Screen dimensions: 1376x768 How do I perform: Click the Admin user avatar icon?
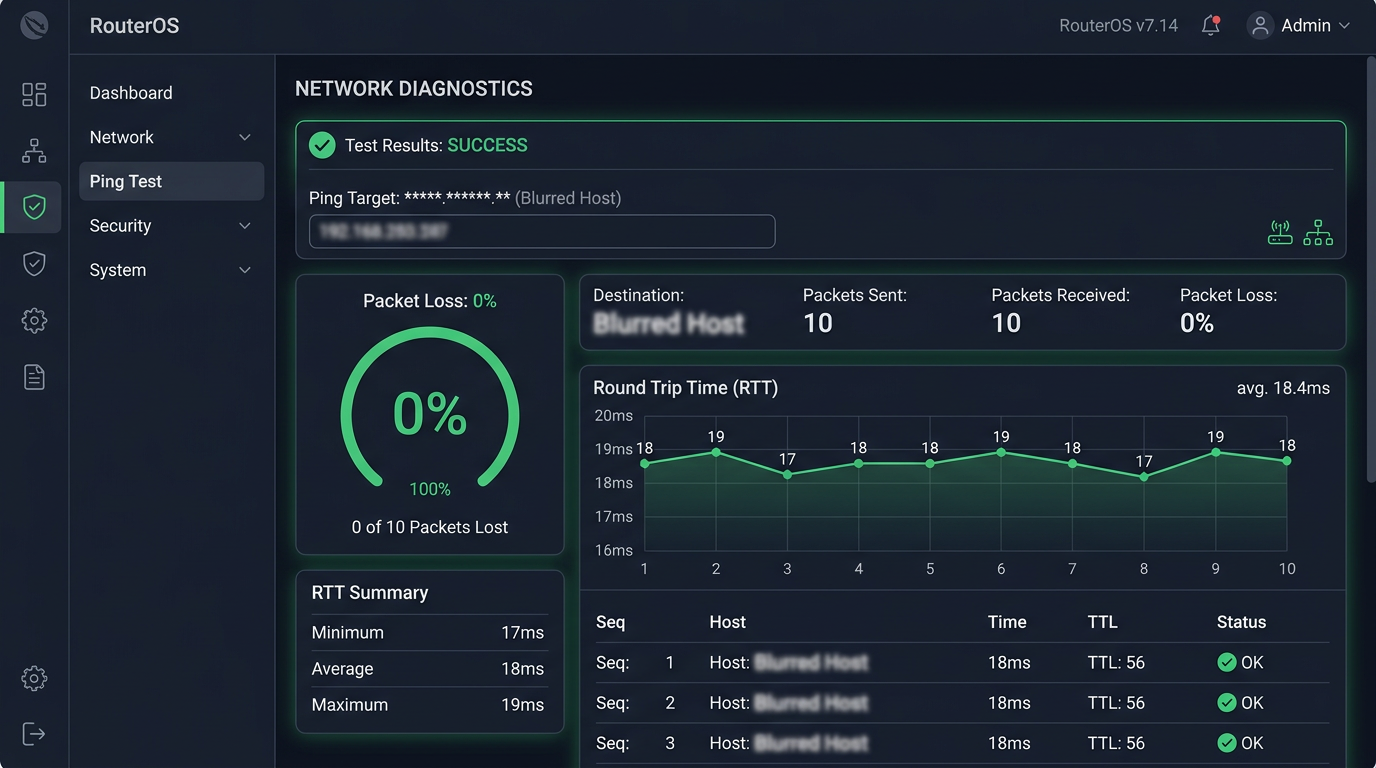click(1260, 26)
